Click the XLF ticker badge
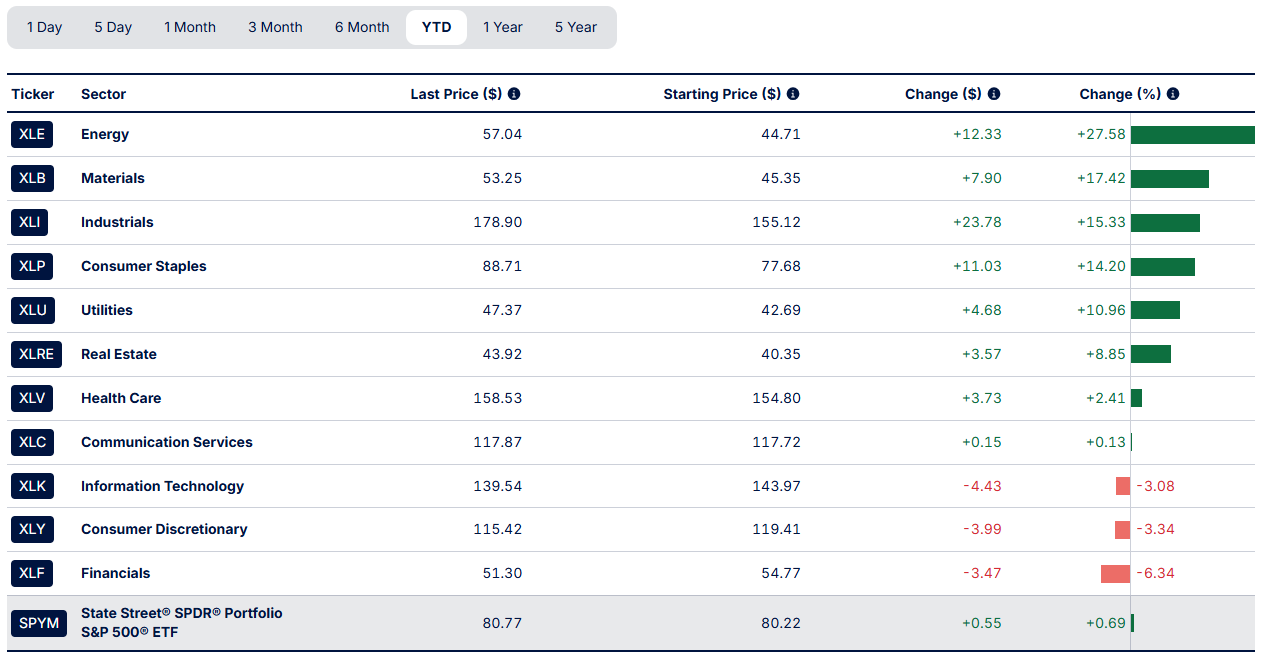The image size is (1261, 655). [x=32, y=573]
